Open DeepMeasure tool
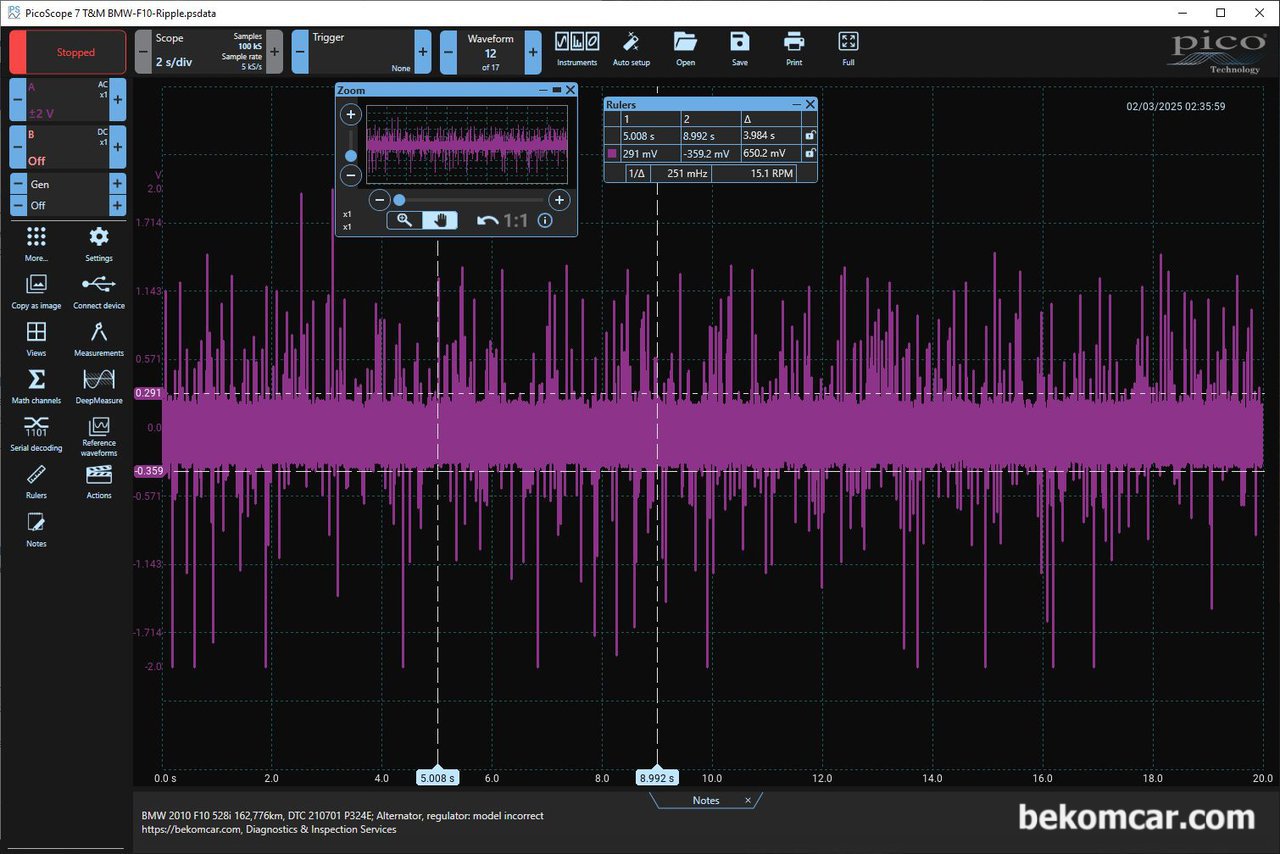 click(99, 387)
